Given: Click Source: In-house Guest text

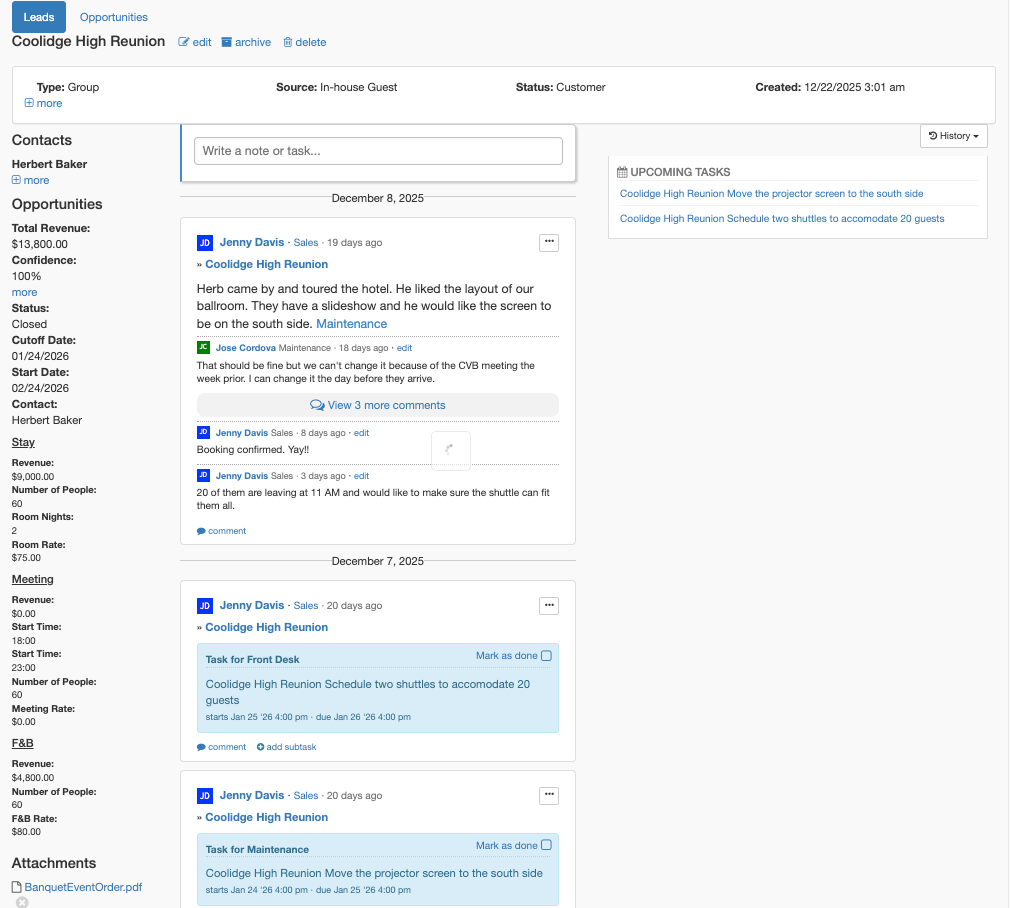Looking at the screenshot, I should 336,87.
